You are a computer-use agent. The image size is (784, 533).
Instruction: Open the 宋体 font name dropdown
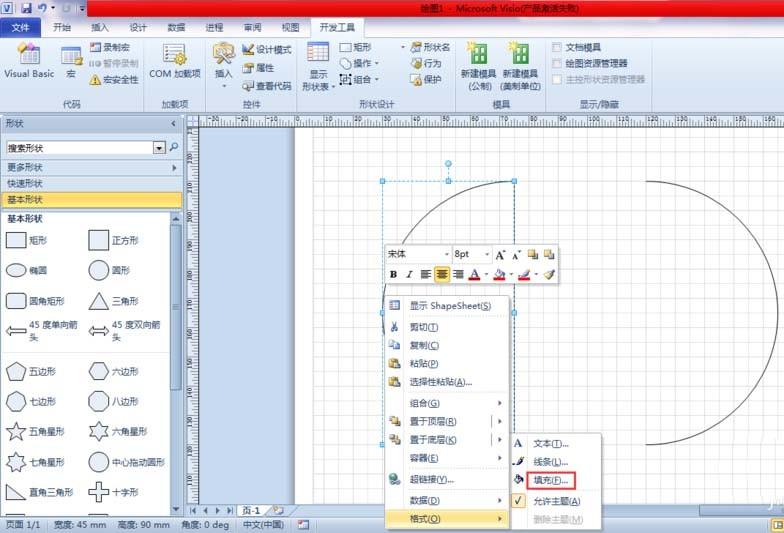(446, 254)
